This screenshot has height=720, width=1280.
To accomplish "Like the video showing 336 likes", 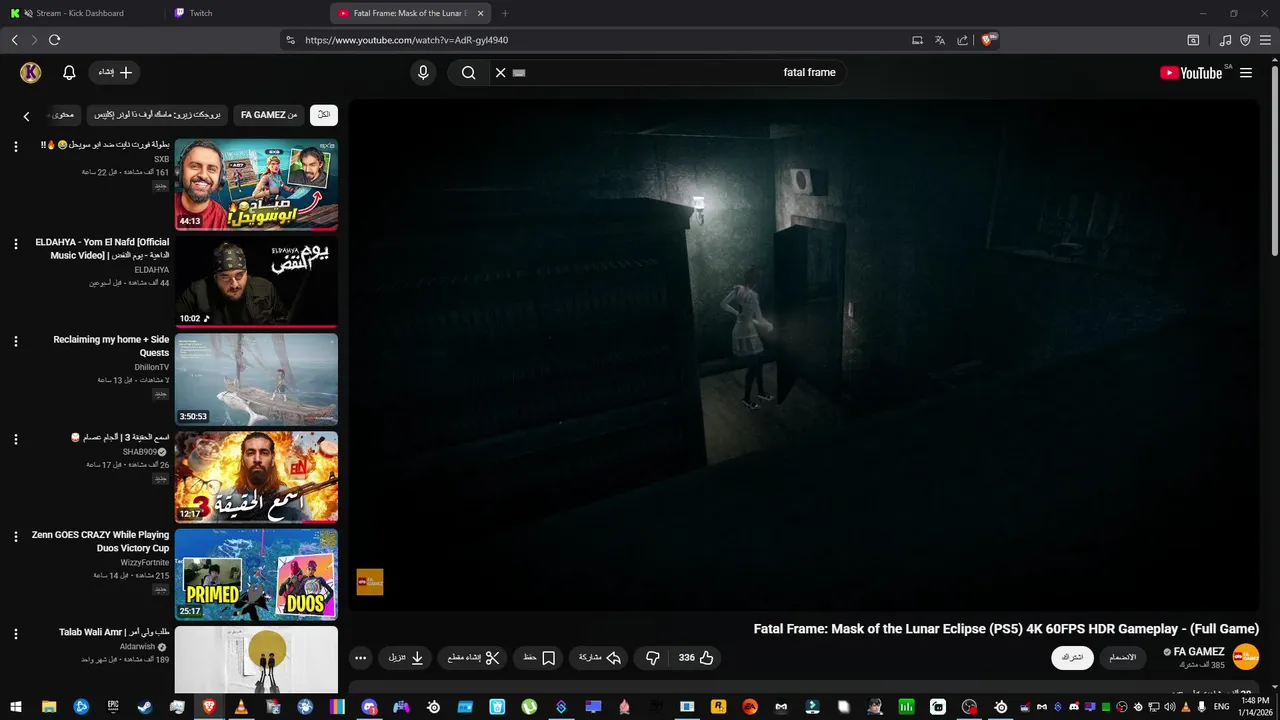I will click(x=696, y=658).
